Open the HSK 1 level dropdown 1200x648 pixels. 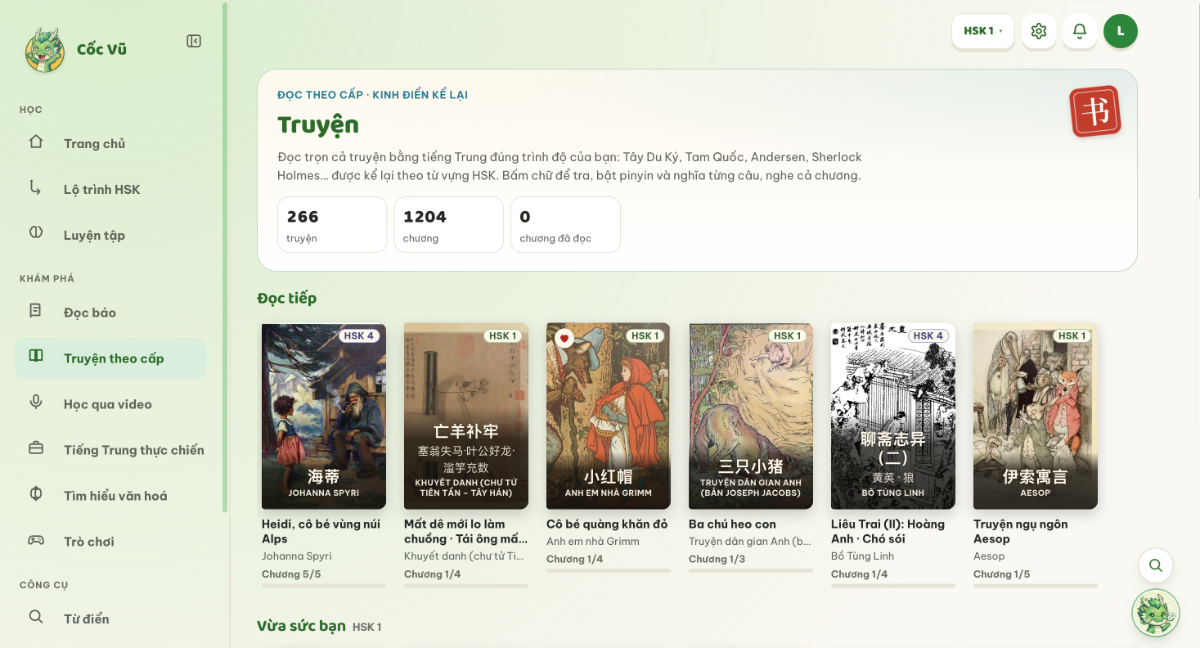pyautogui.click(x=983, y=31)
